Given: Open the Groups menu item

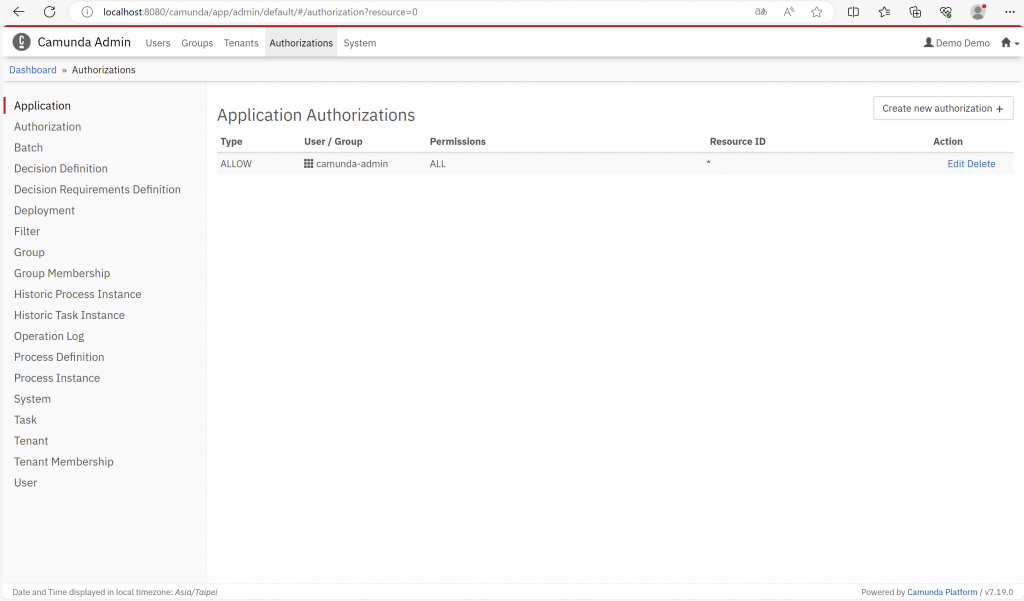Looking at the screenshot, I should pyautogui.click(x=197, y=42).
